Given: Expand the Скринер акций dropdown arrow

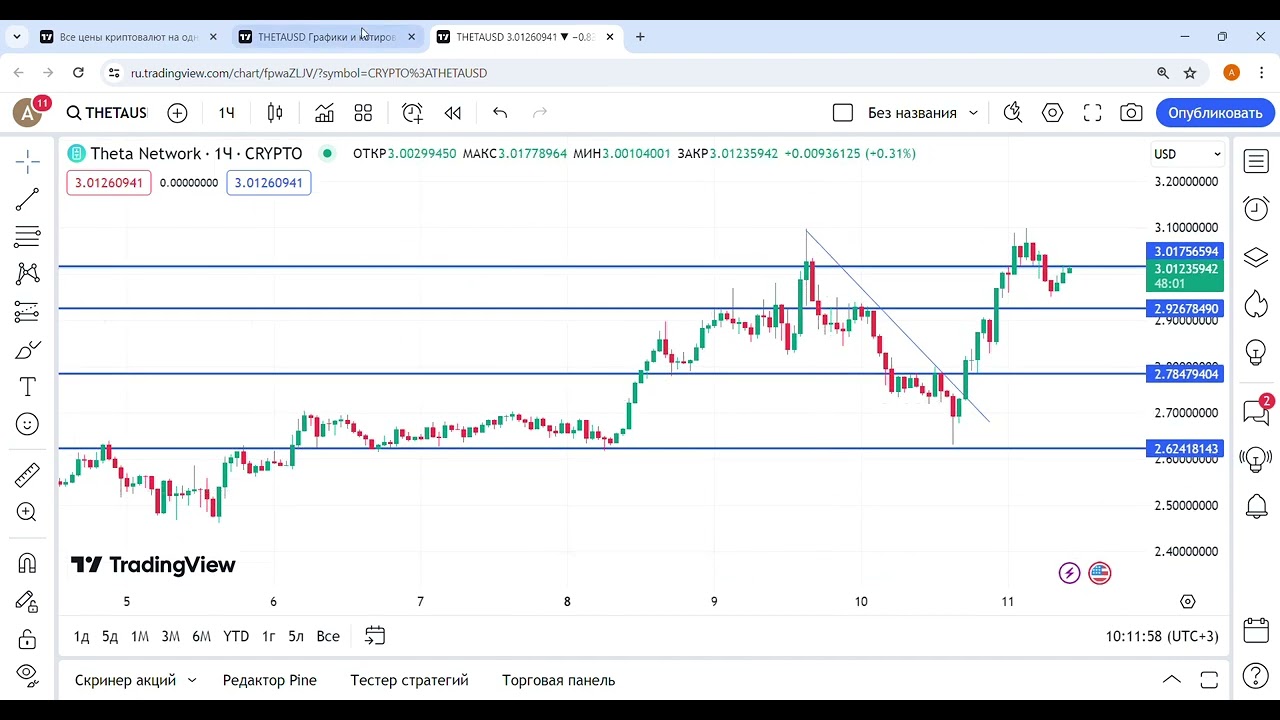Looking at the screenshot, I should (x=192, y=680).
